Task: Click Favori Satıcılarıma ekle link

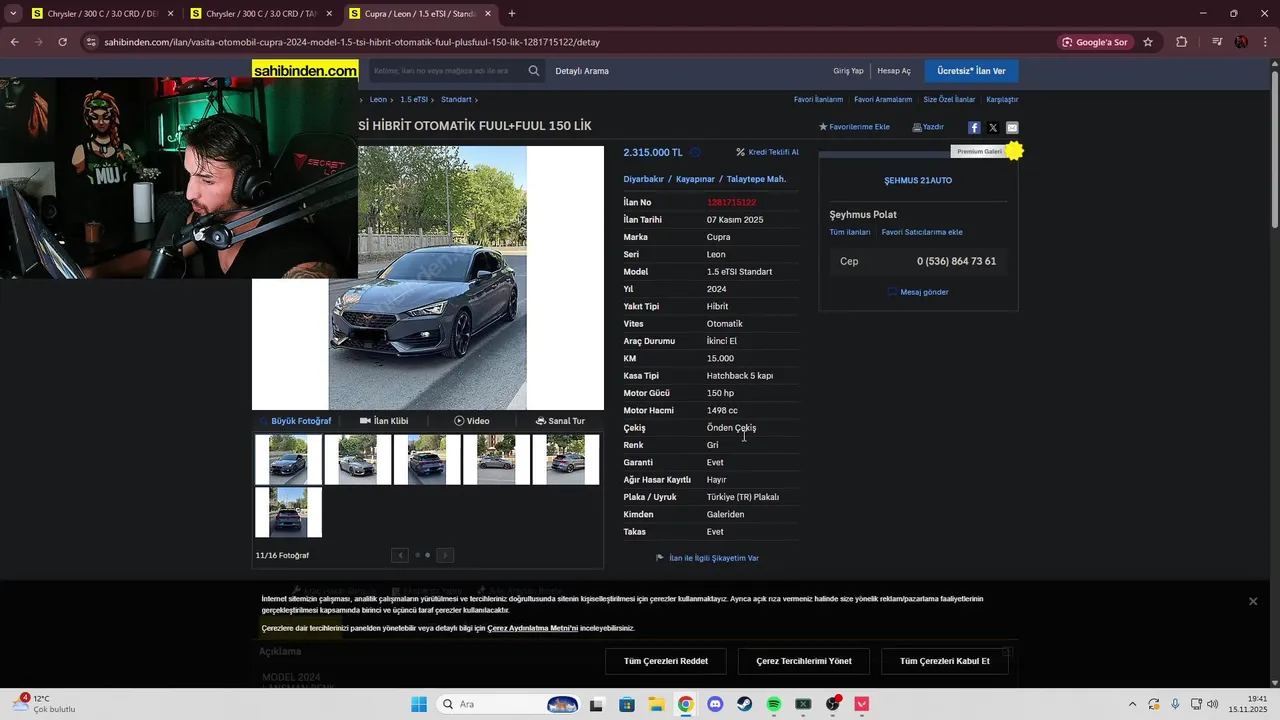Action: pos(922,232)
